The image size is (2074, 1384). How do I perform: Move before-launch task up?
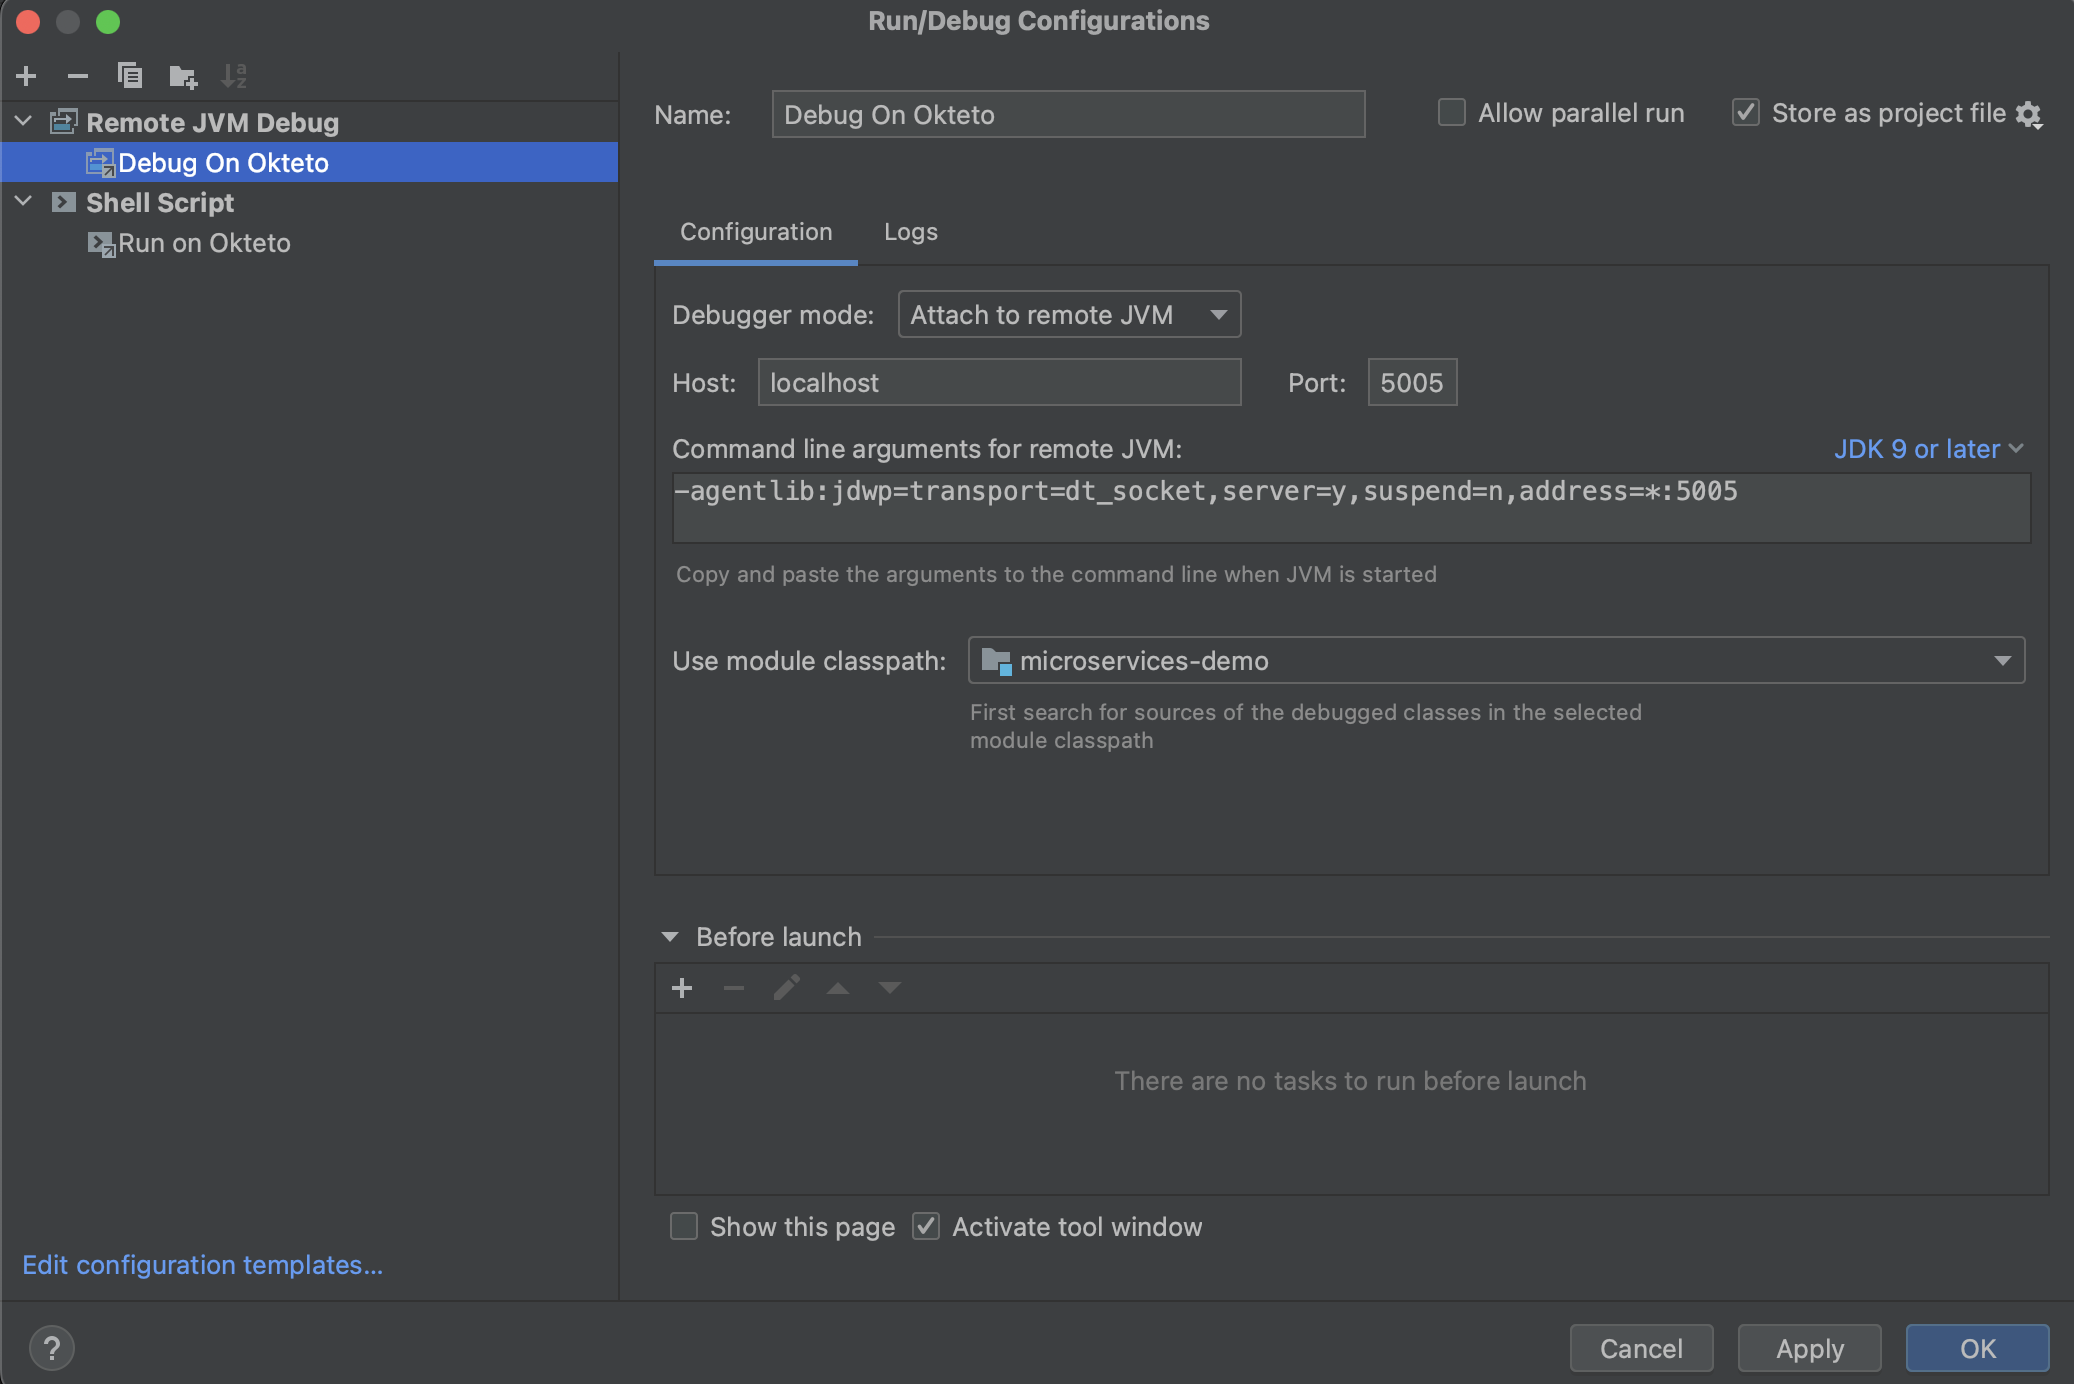tap(837, 987)
